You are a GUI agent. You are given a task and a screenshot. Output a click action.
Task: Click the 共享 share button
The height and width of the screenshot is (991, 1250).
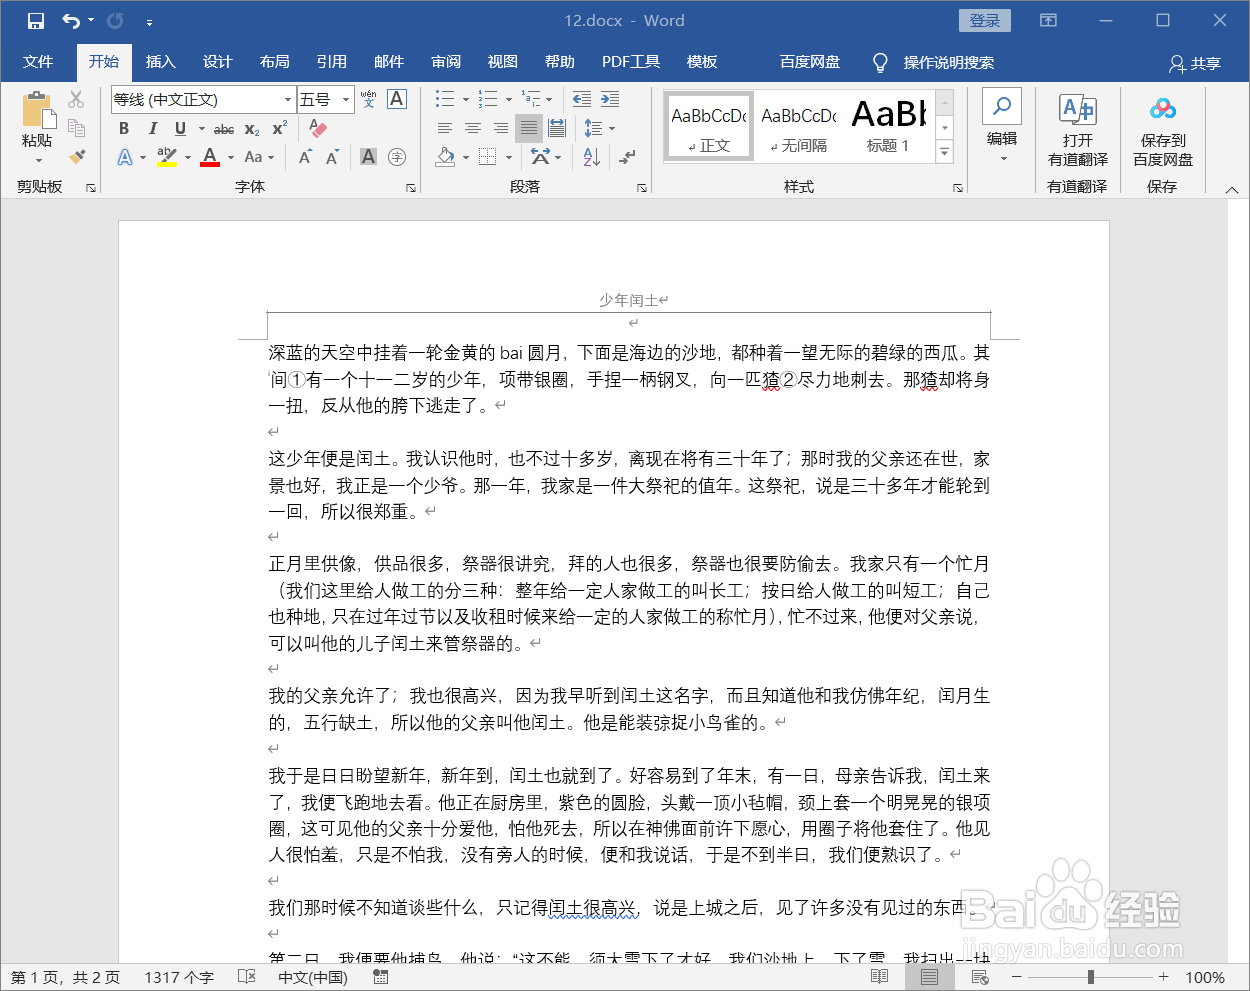pos(1195,63)
